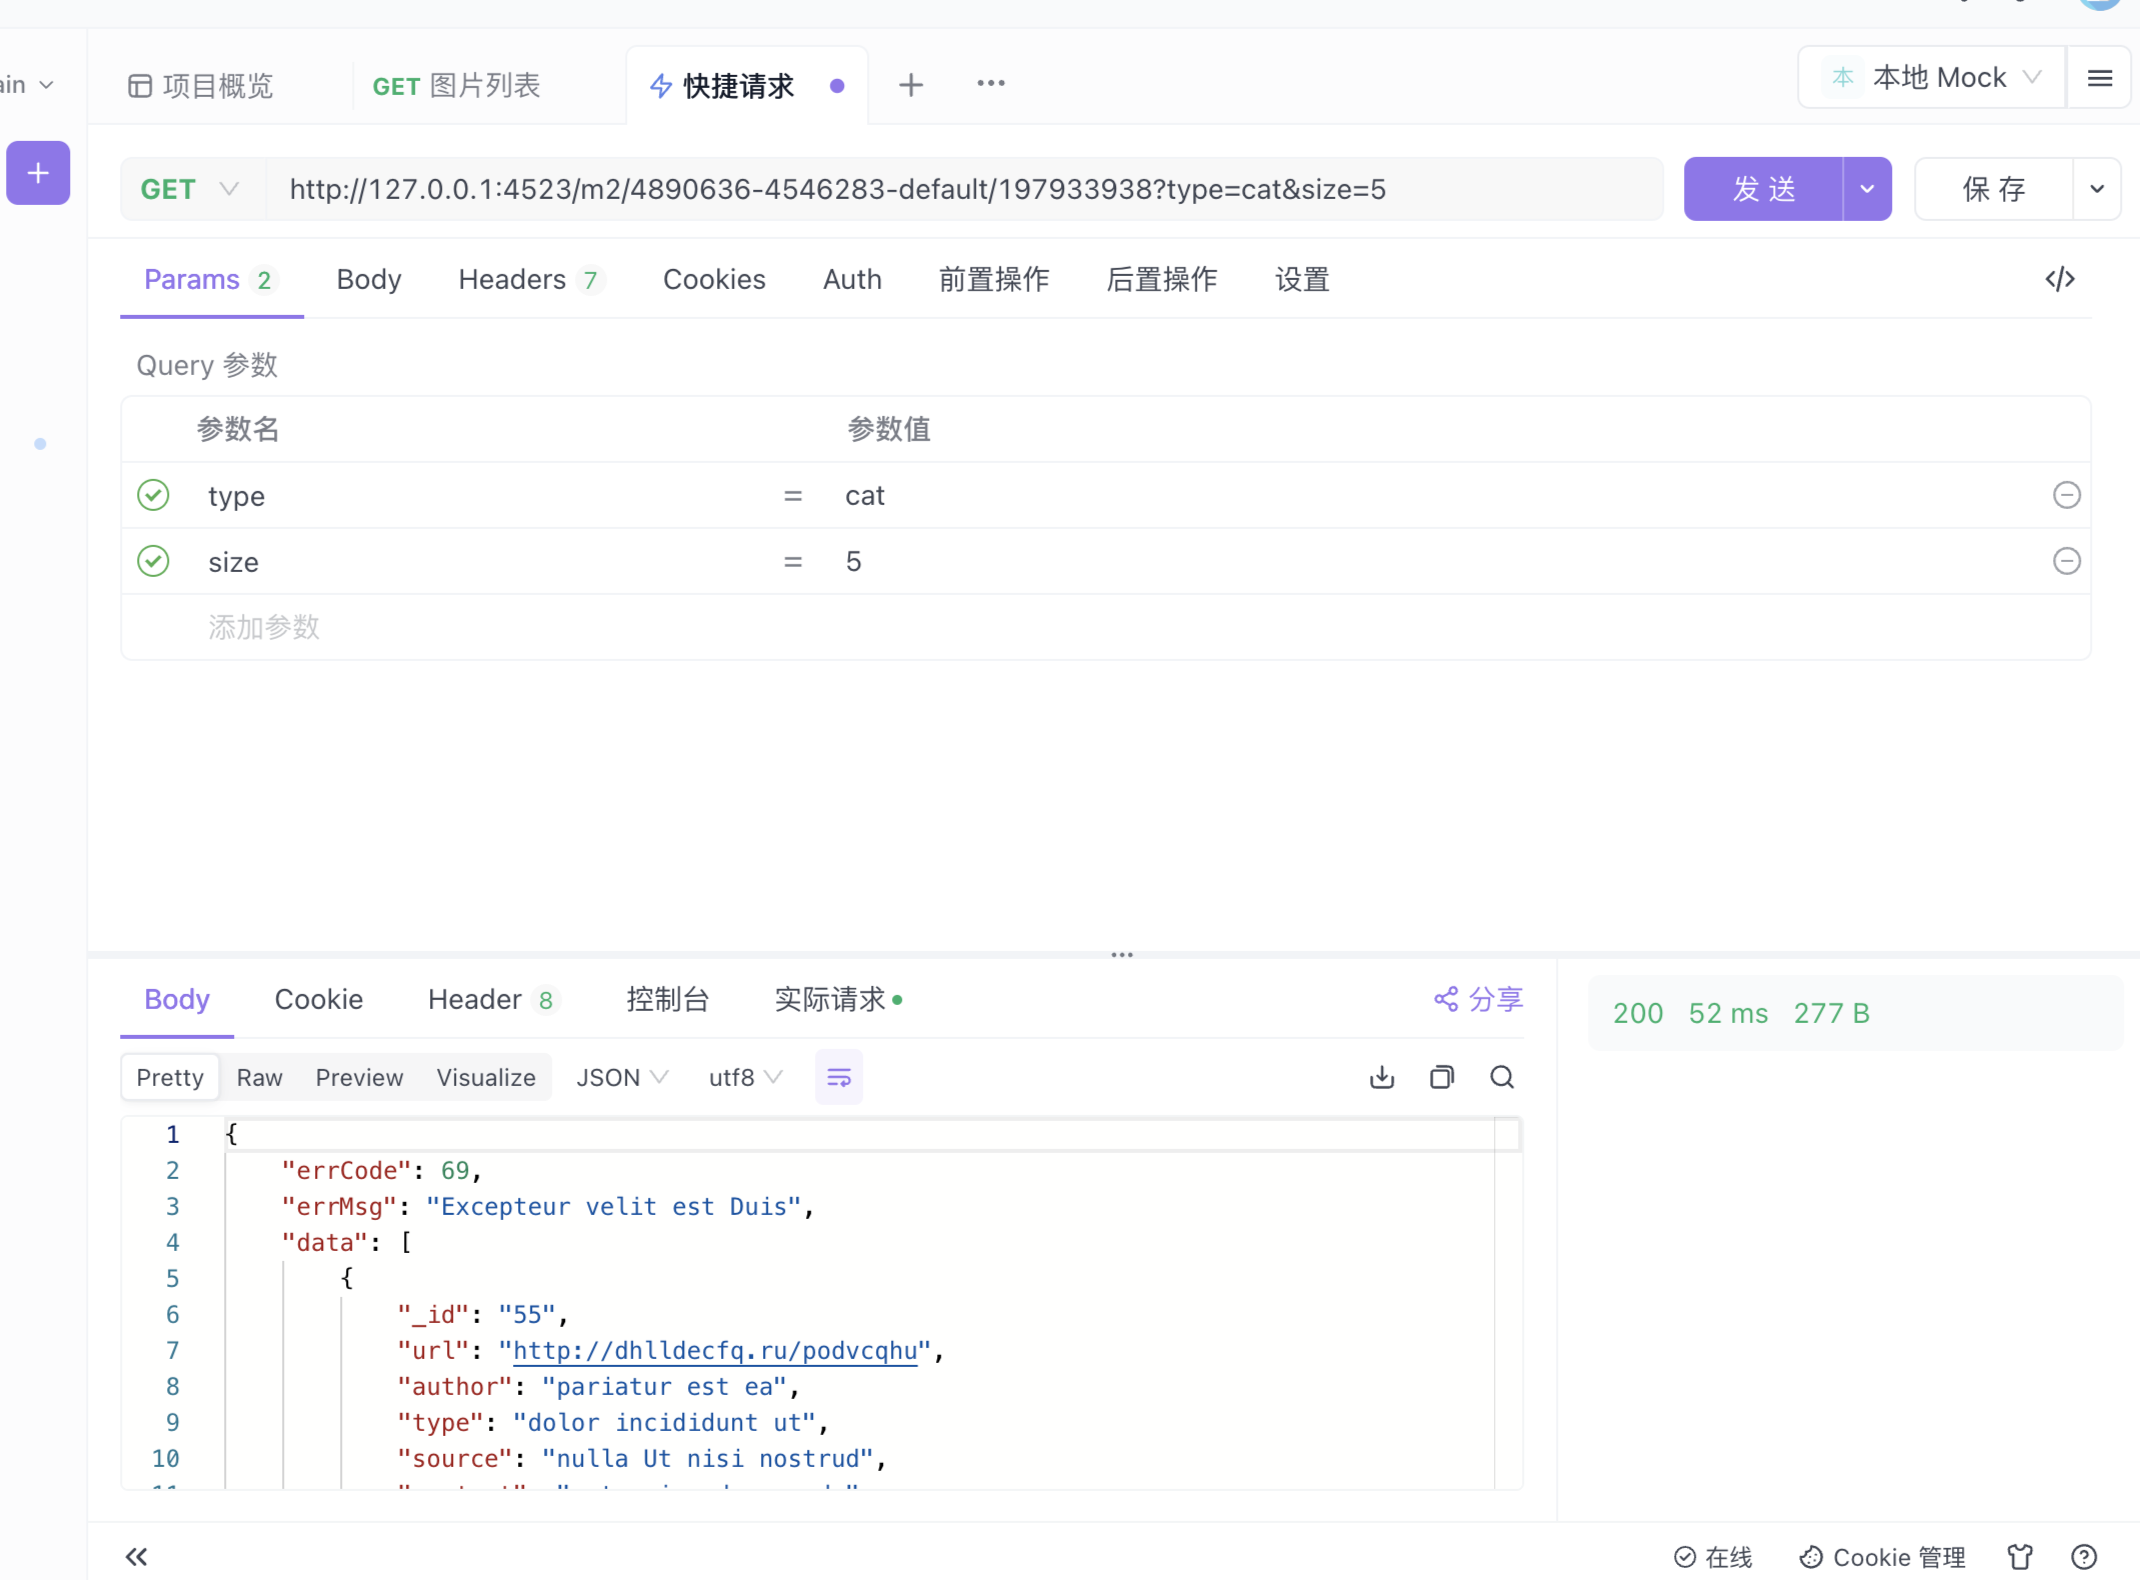Uncheck the type parameter checkbox
The height and width of the screenshot is (1580, 2140).
tap(153, 495)
